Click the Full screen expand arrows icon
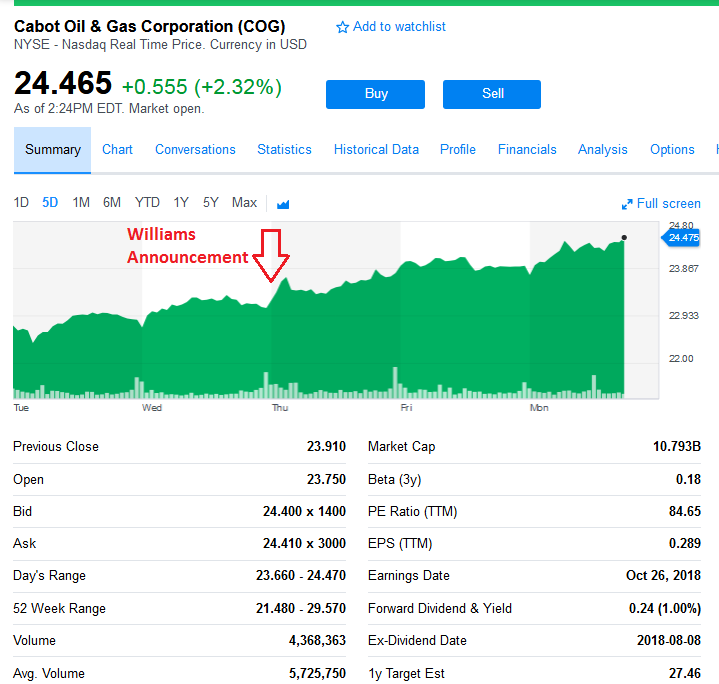The image size is (719, 684). [x=627, y=204]
